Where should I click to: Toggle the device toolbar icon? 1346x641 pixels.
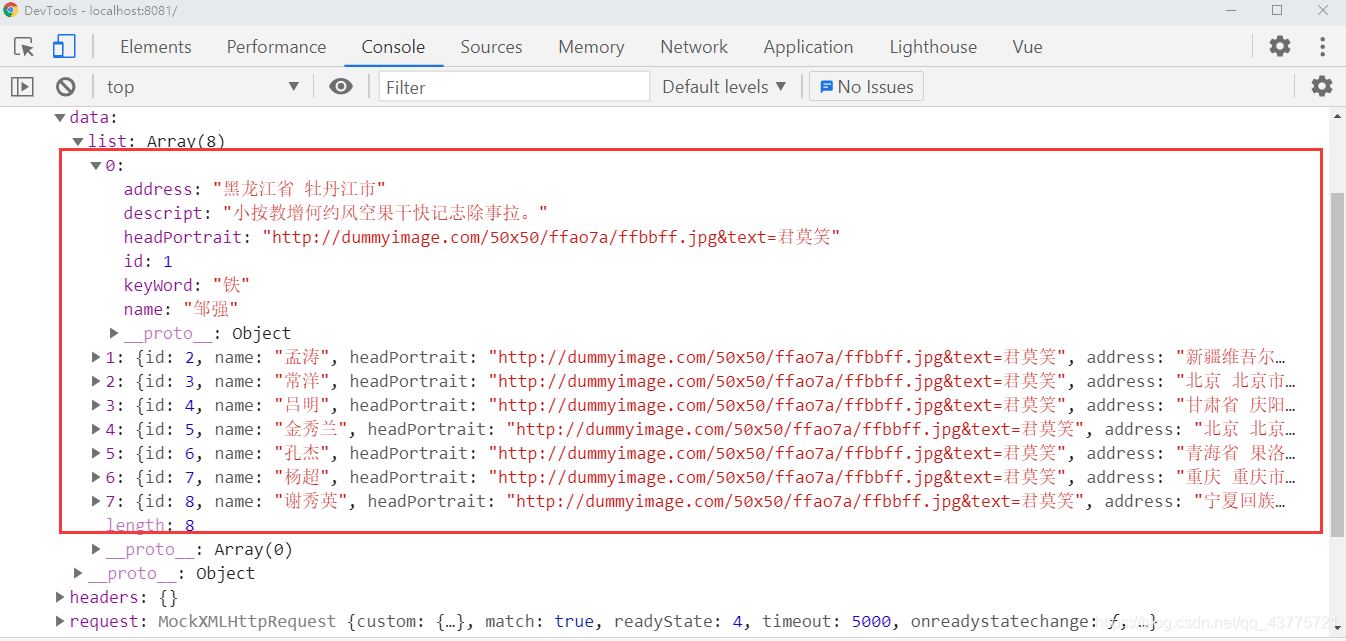(x=64, y=47)
